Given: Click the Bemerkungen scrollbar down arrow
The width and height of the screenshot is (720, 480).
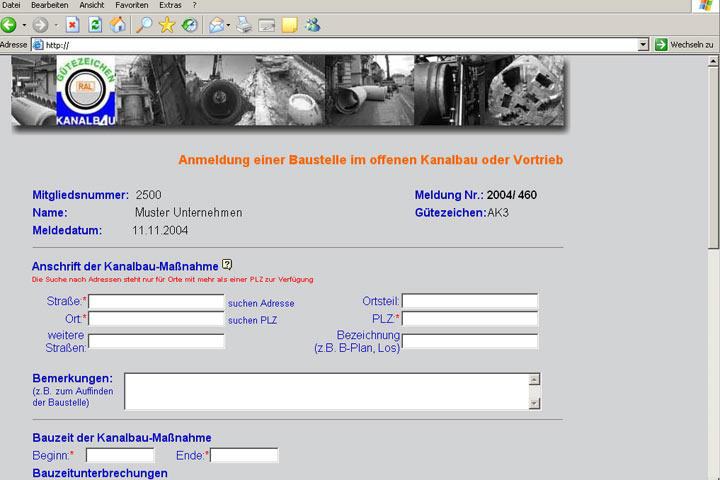Looking at the screenshot, I should [535, 403].
